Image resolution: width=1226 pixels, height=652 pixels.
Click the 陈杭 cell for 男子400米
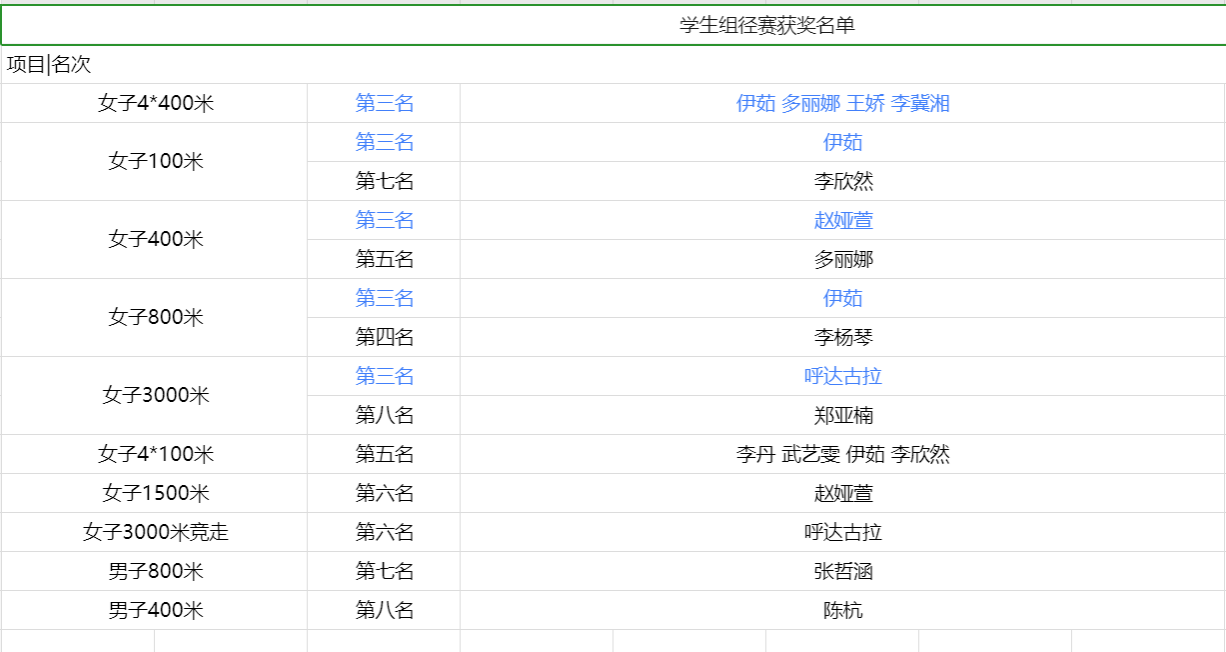coord(842,610)
